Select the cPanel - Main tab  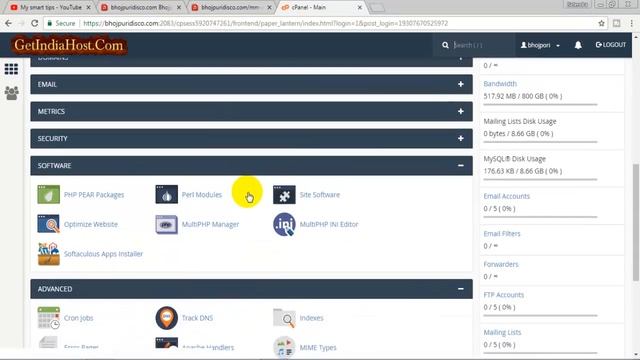tap(321, 7)
